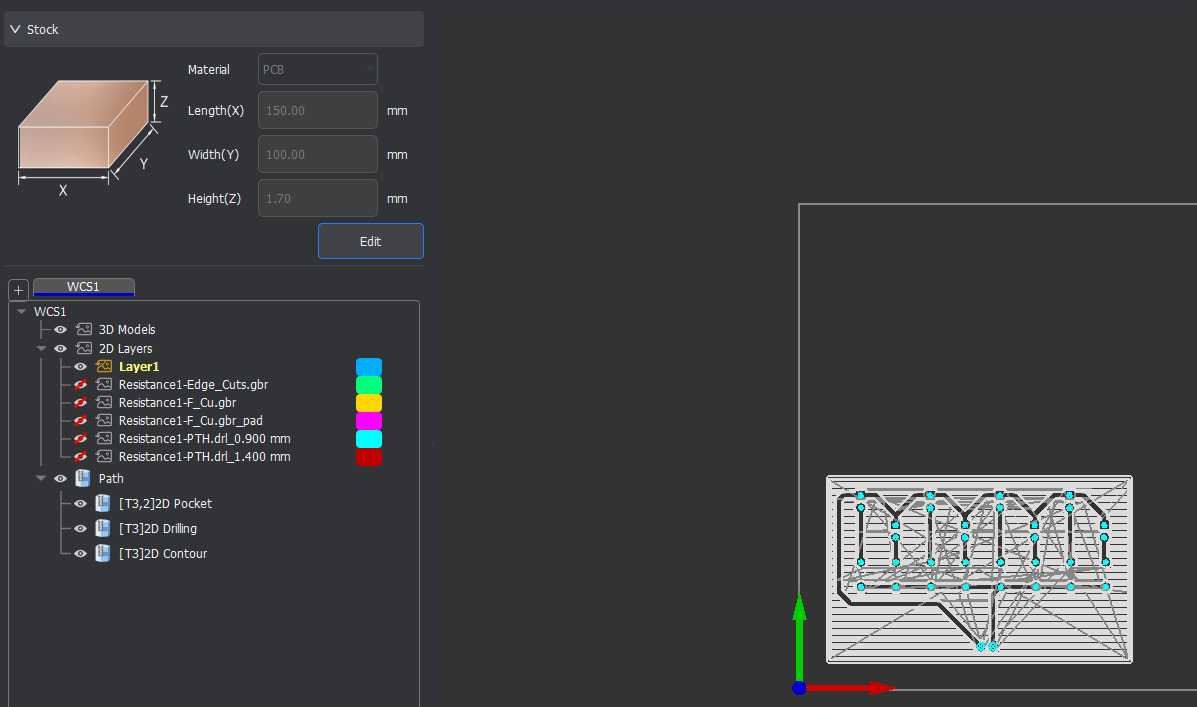Collapse the 2D Layers tree node
This screenshot has width=1197, height=707.
point(41,349)
